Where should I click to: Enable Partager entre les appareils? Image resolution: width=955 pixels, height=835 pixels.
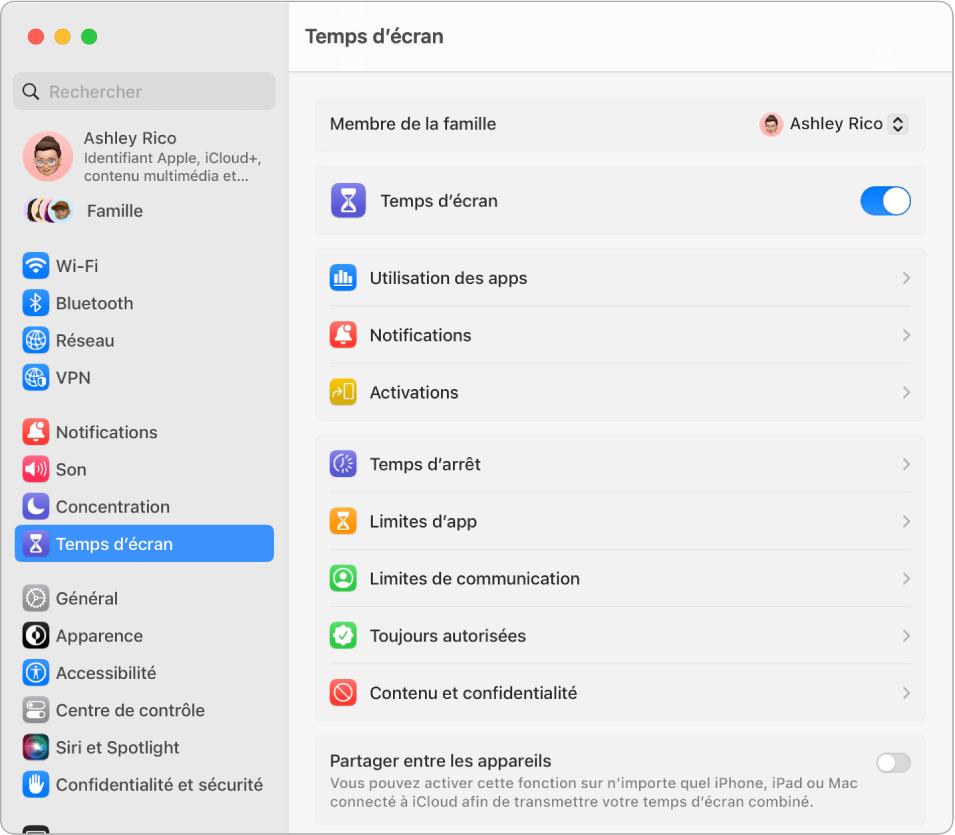[x=891, y=763]
